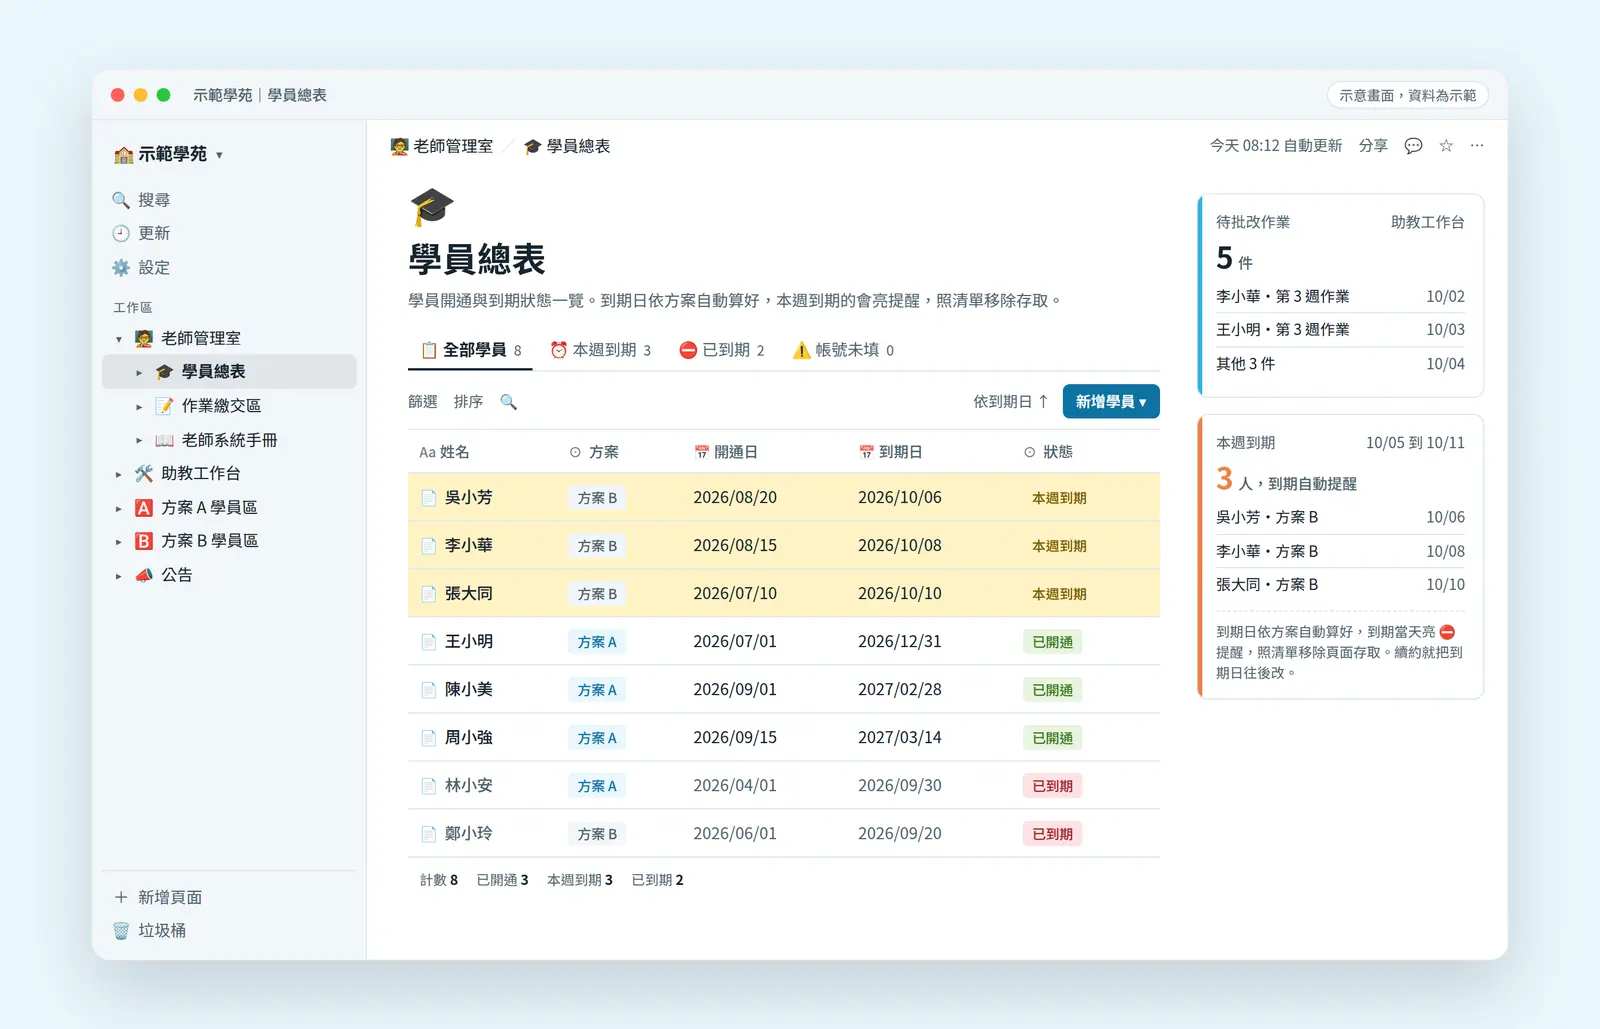The height and width of the screenshot is (1029, 1600).
Task: Click the graduation cap page icon above the title
Action: [432, 207]
